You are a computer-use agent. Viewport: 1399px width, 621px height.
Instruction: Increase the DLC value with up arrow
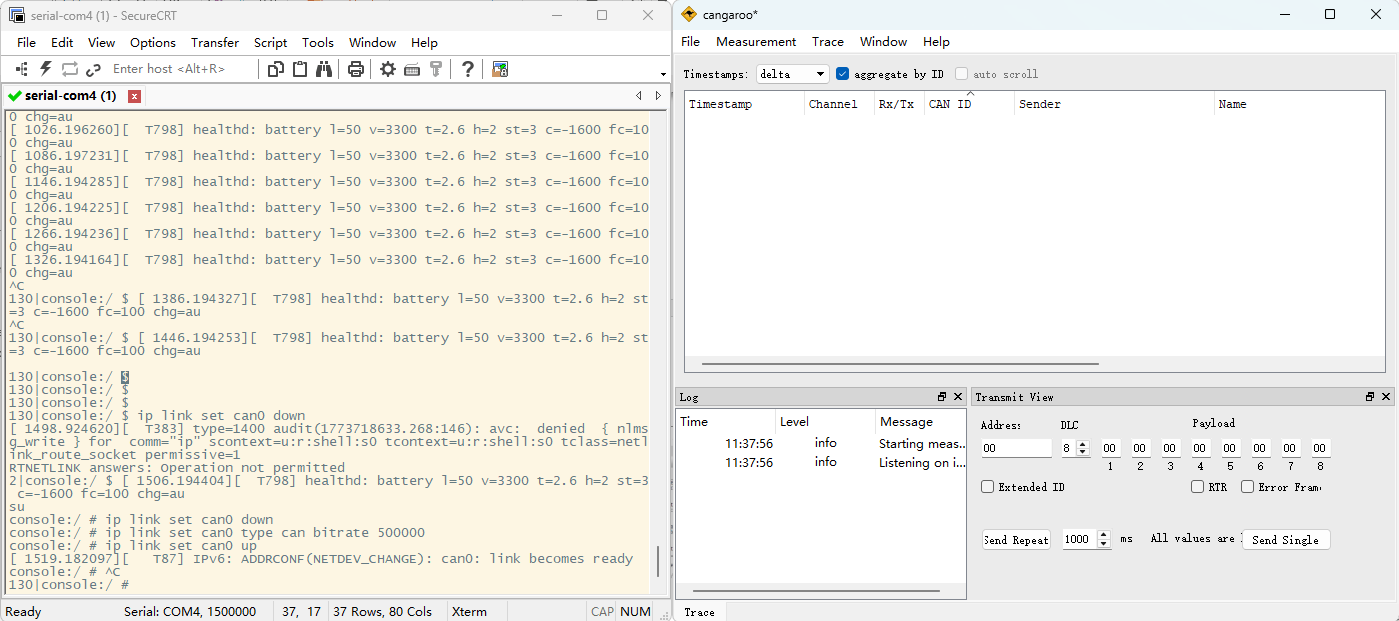coord(1083,444)
